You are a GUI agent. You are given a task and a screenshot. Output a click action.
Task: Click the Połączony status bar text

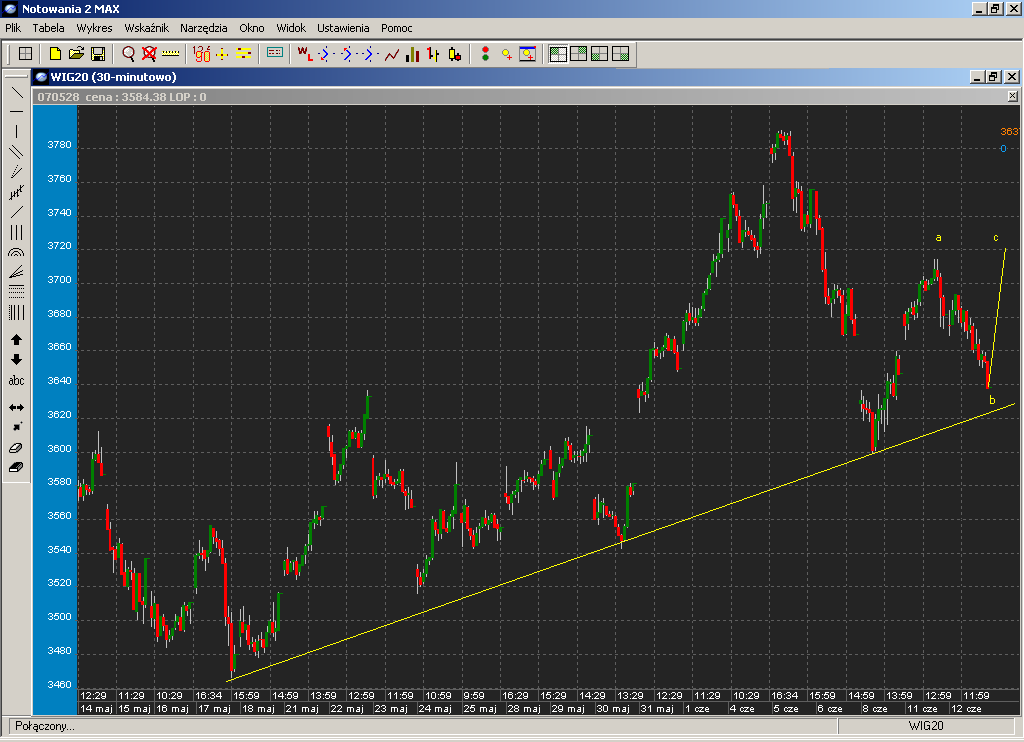click(x=44, y=726)
